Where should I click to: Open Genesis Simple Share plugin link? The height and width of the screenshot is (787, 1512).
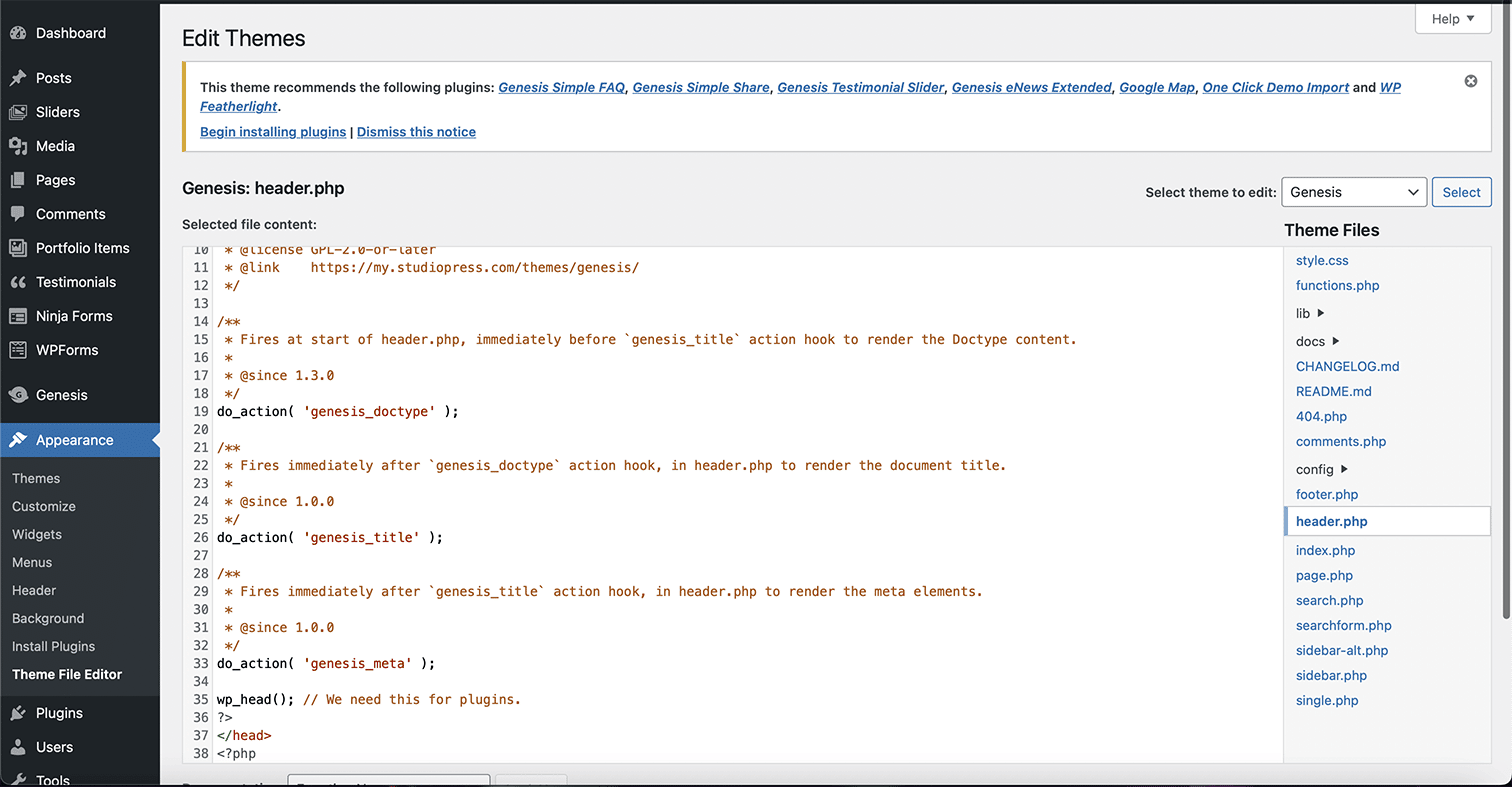point(701,87)
